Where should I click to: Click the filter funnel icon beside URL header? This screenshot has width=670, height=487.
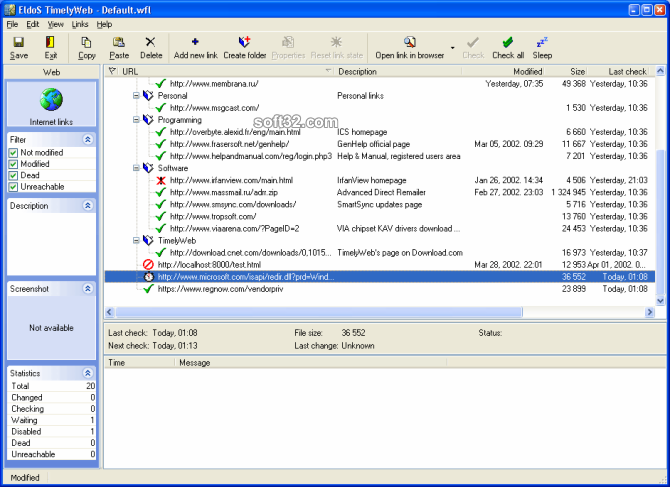coord(112,71)
